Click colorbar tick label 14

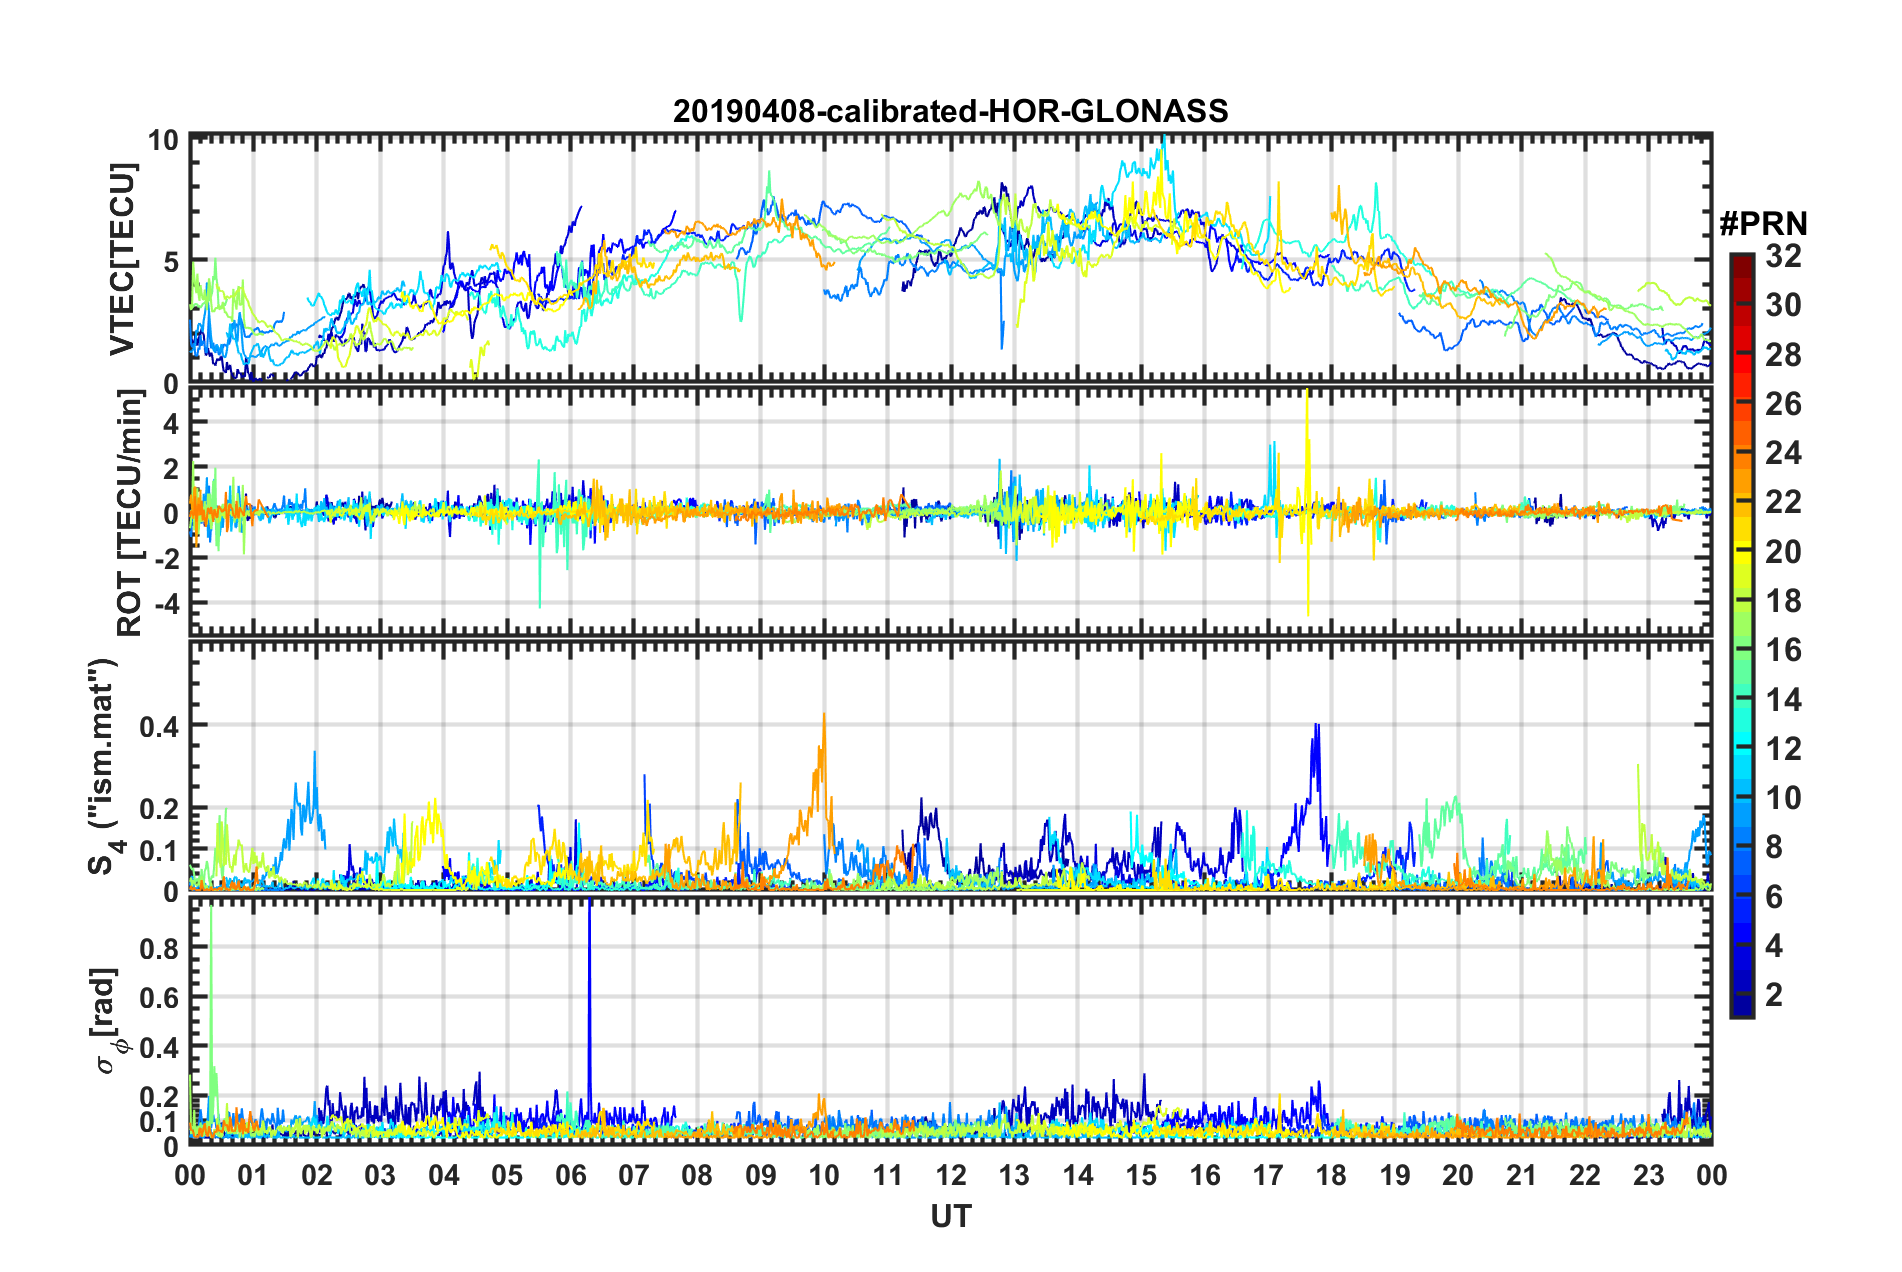pyautogui.click(x=1783, y=700)
